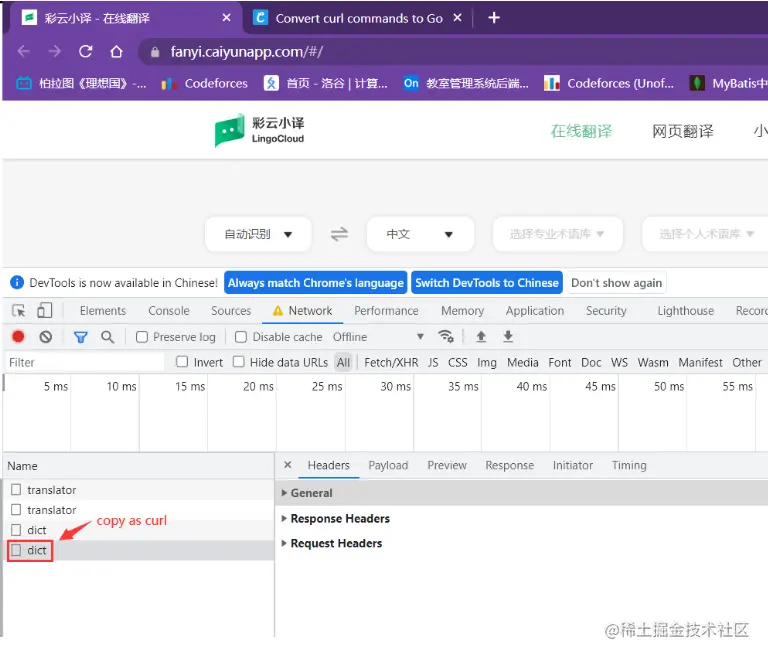
Task: Filter requests by Fetch/XHR
Action: [391, 362]
